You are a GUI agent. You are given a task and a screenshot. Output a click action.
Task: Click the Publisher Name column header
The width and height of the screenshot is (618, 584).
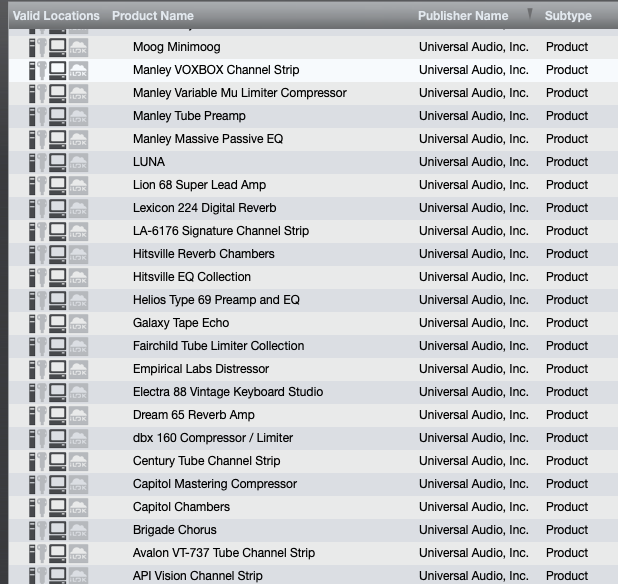pyautogui.click(x=463, y=16)
